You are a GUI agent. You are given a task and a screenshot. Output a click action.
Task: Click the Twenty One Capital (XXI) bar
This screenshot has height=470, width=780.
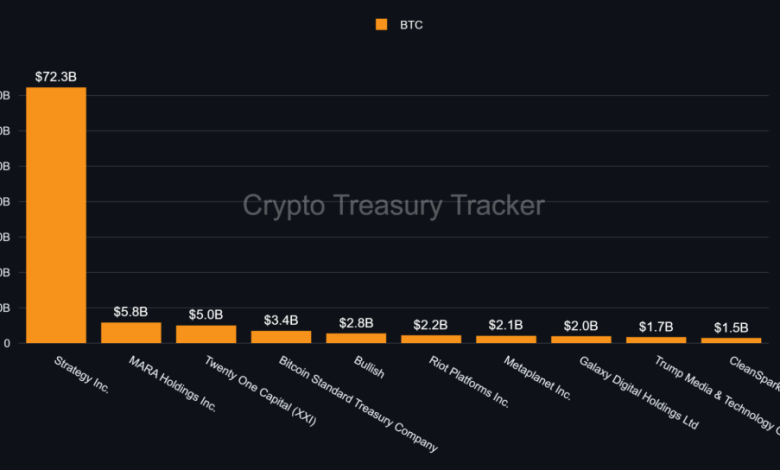pyautogui.click(x=206, y=334)
